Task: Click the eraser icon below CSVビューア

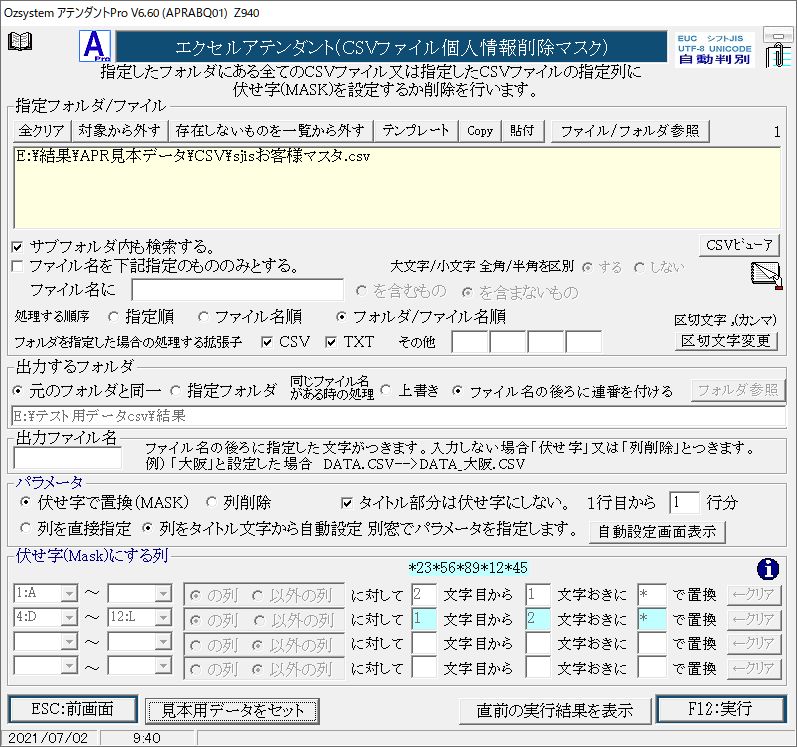Action: click(x=766, y=275)
